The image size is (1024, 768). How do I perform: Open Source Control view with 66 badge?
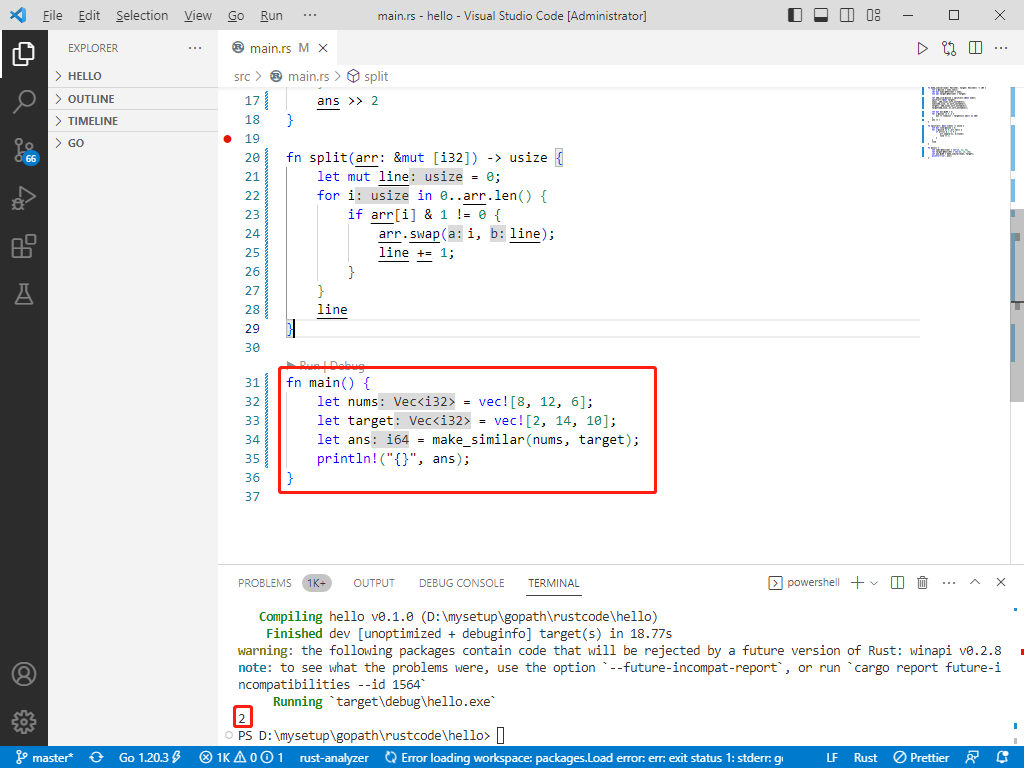[24, 150]
